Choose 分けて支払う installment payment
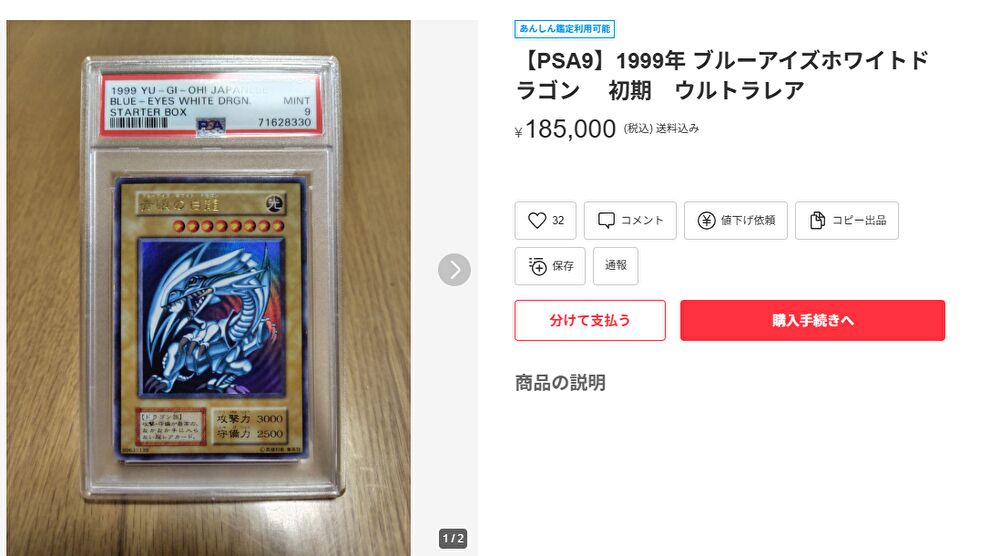The image size is (1000, 556). [590, 320]
